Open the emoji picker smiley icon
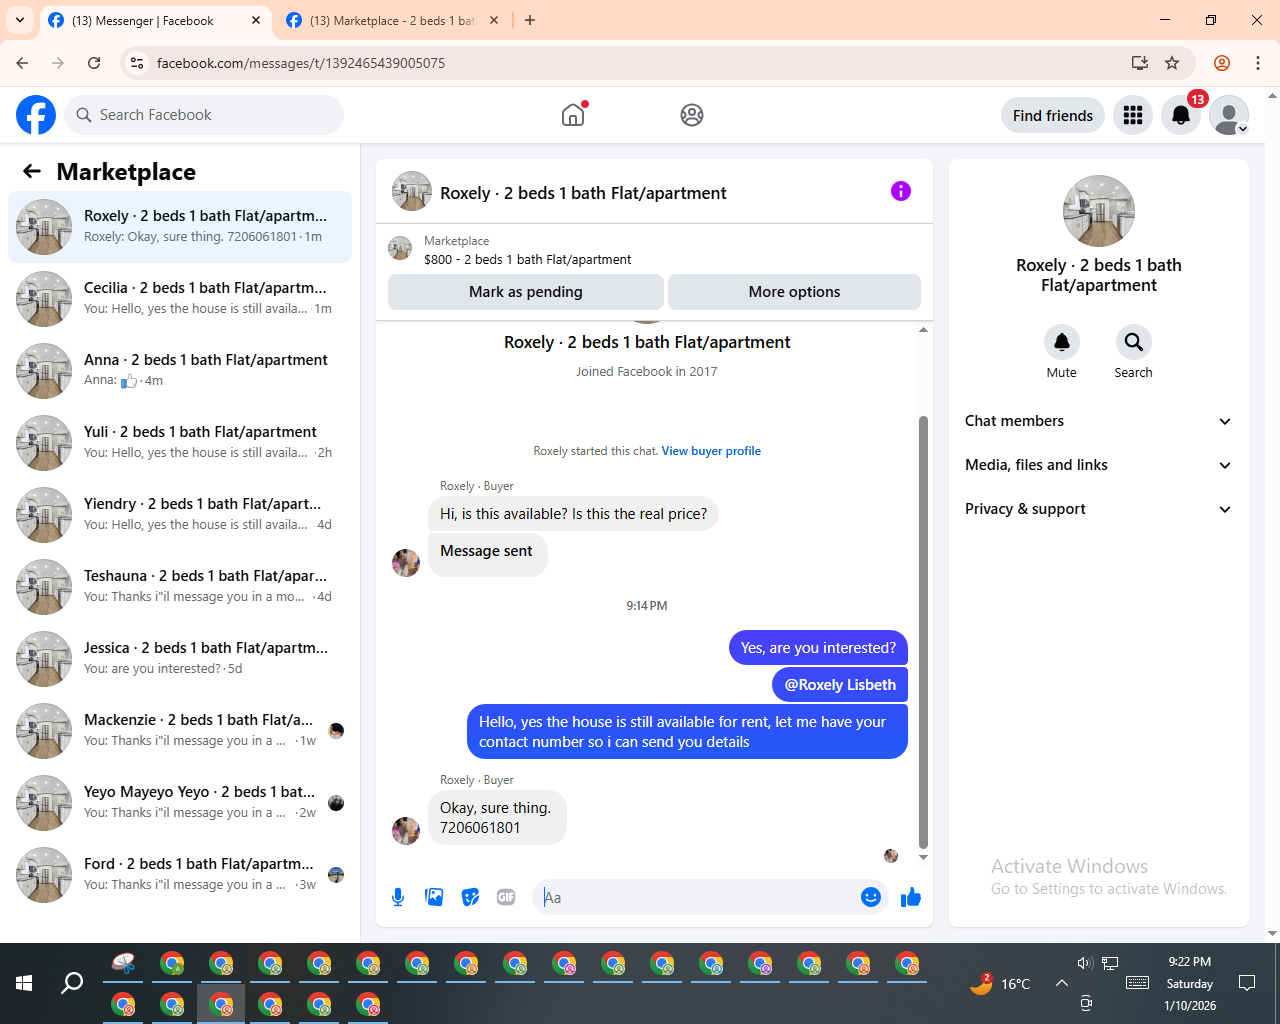Viewport: 1280px width, 1024px height. 871,897
